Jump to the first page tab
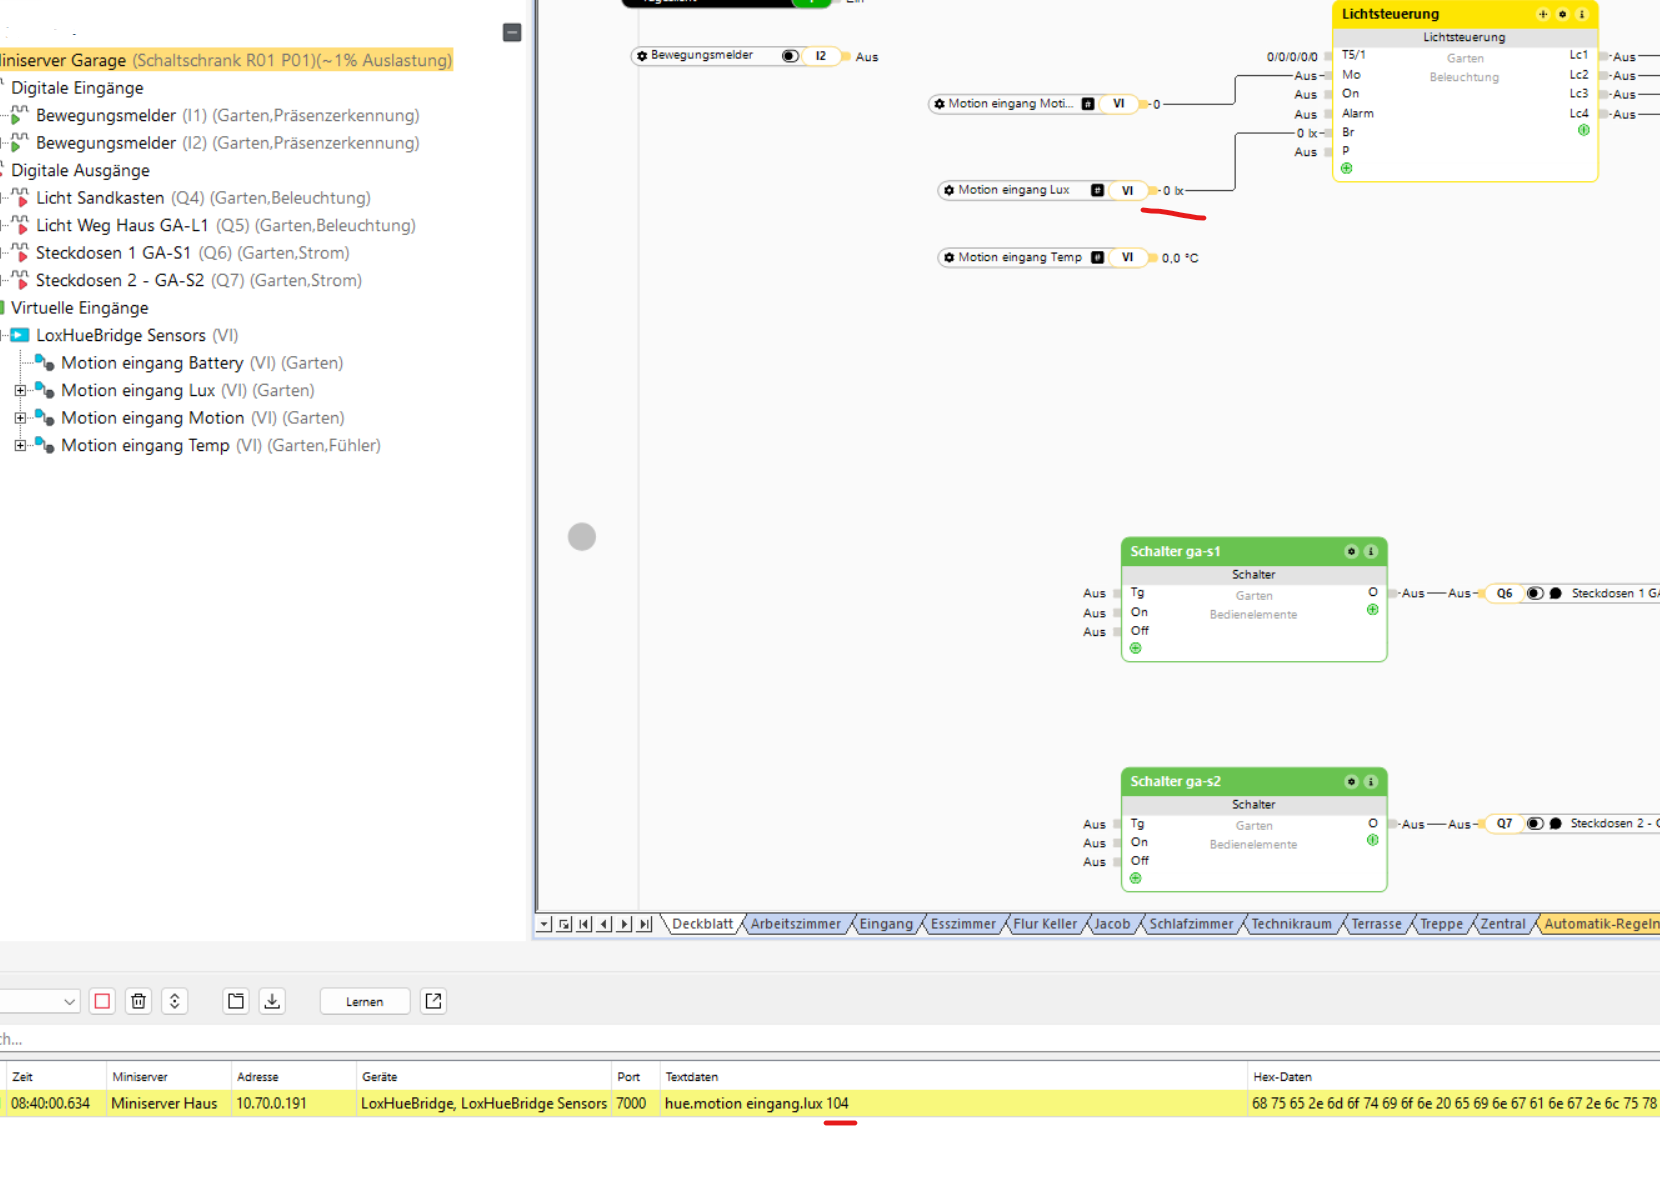The image size is (1660, 1182). tap(584, 924)
